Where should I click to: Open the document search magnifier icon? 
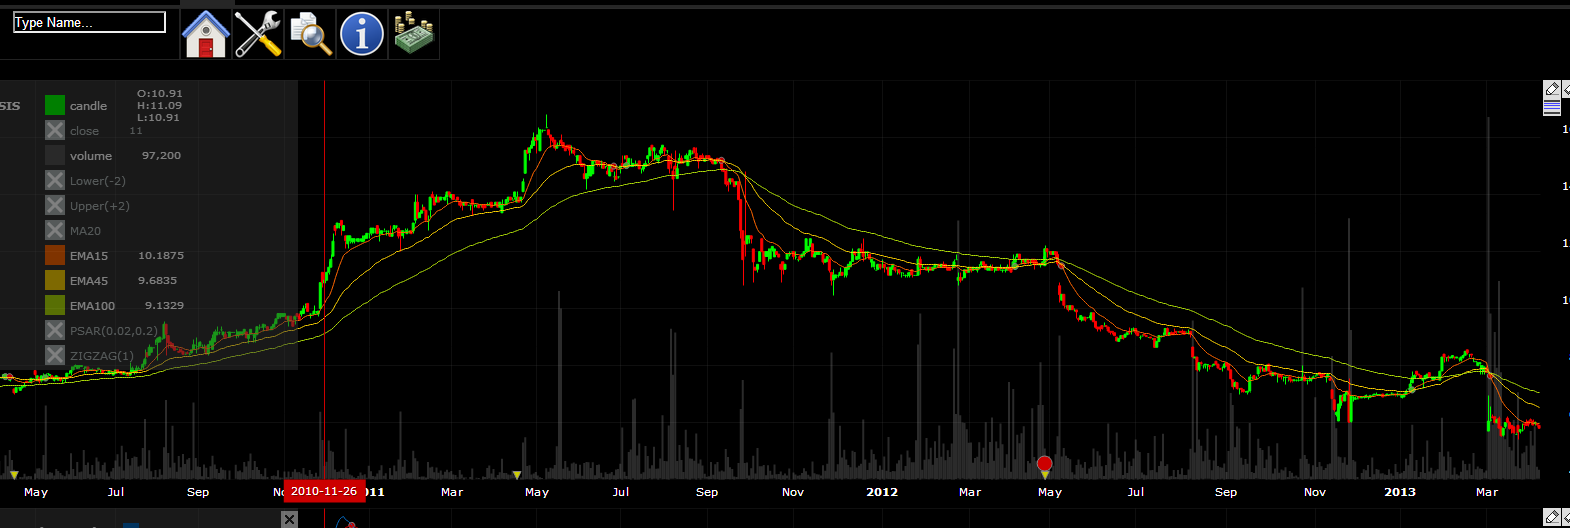pos(310,34)
